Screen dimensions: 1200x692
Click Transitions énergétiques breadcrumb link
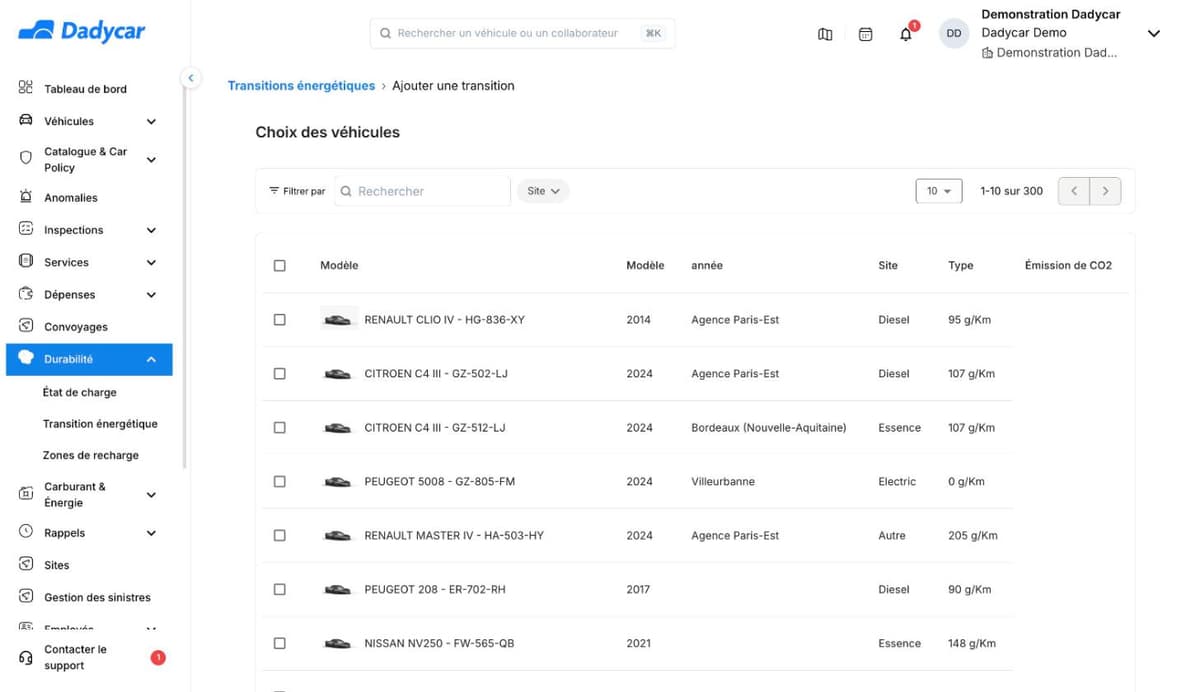coord(301,86)
